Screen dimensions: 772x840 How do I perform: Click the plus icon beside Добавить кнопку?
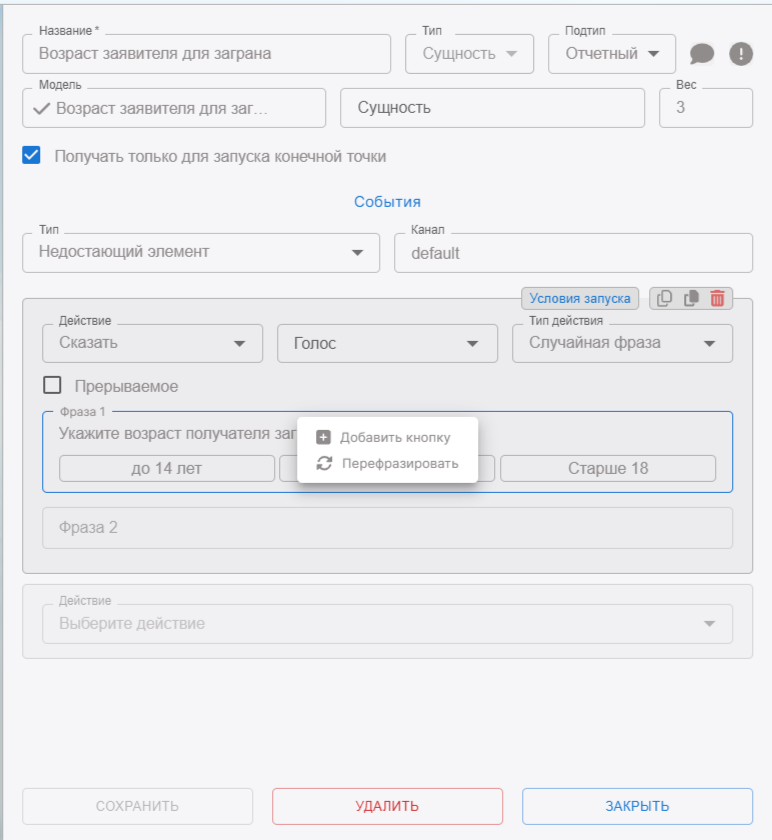323,437
